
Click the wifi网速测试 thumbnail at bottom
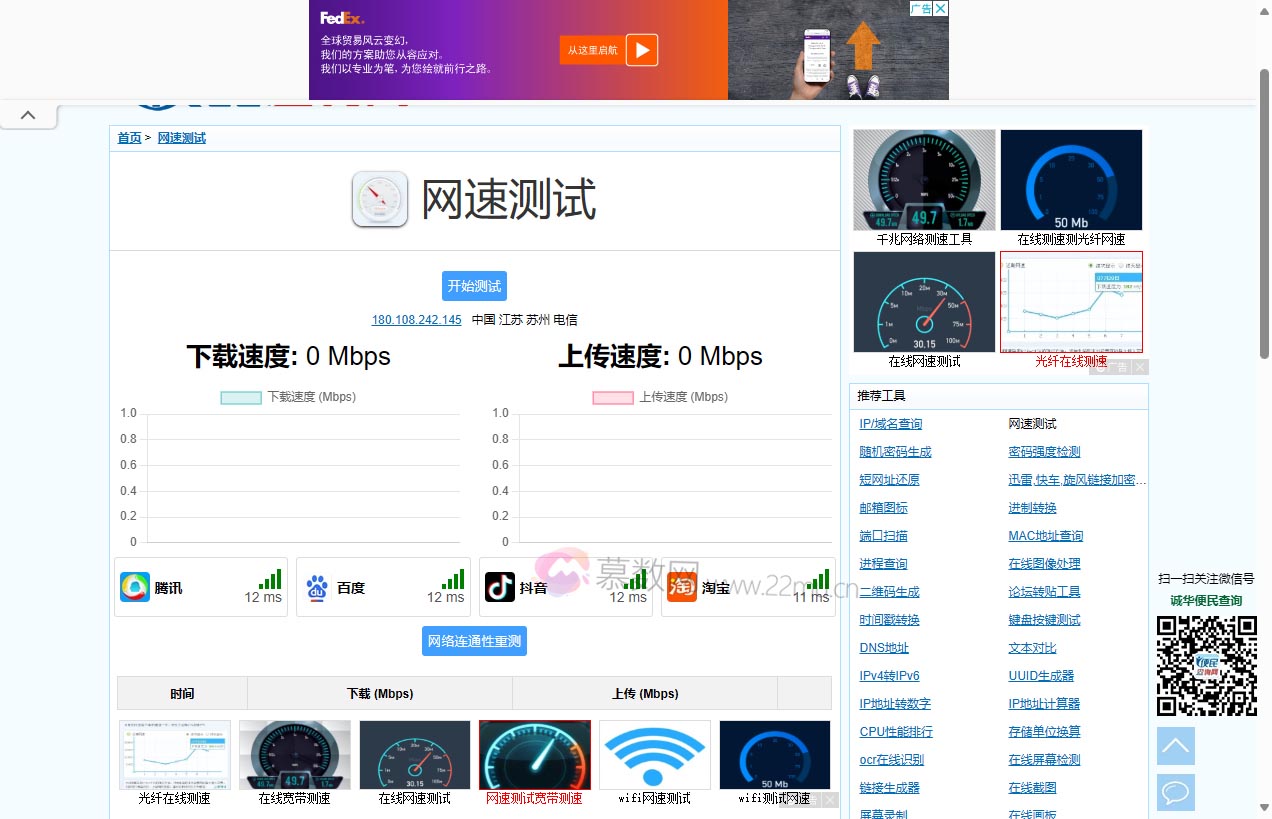click(x=654, y=755)
